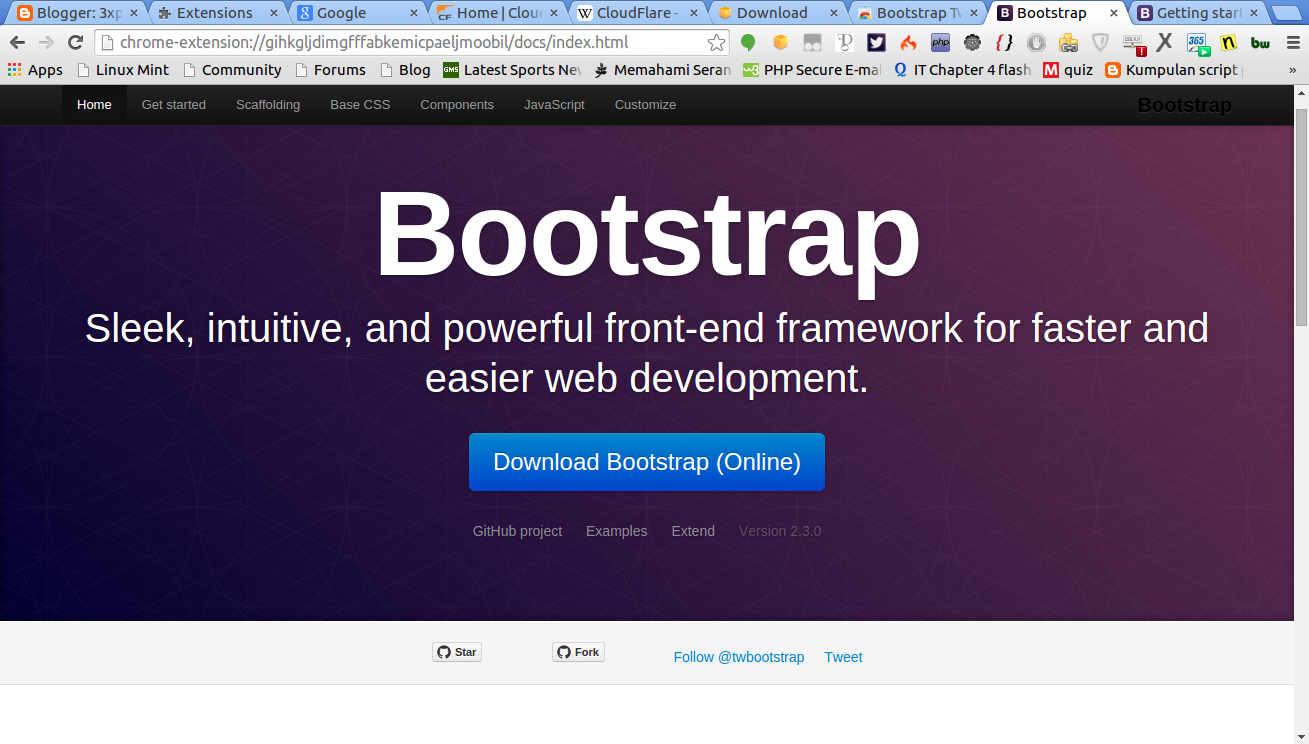Switch to the Download tab
Viewport: 1309px width, 744px height.
(x=778, y=13)
